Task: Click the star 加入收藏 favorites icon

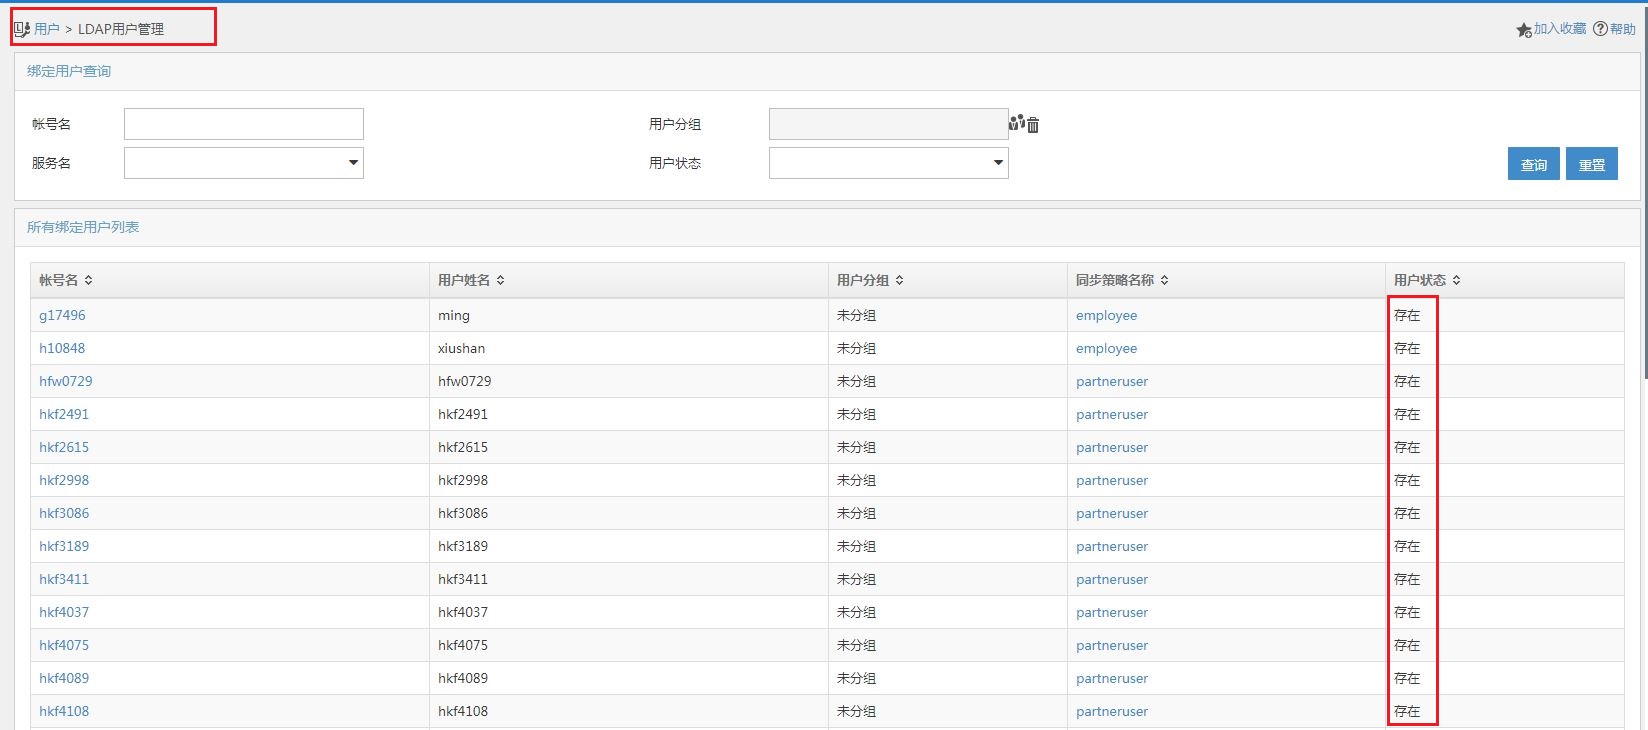Action: (x=1523, y=30)
